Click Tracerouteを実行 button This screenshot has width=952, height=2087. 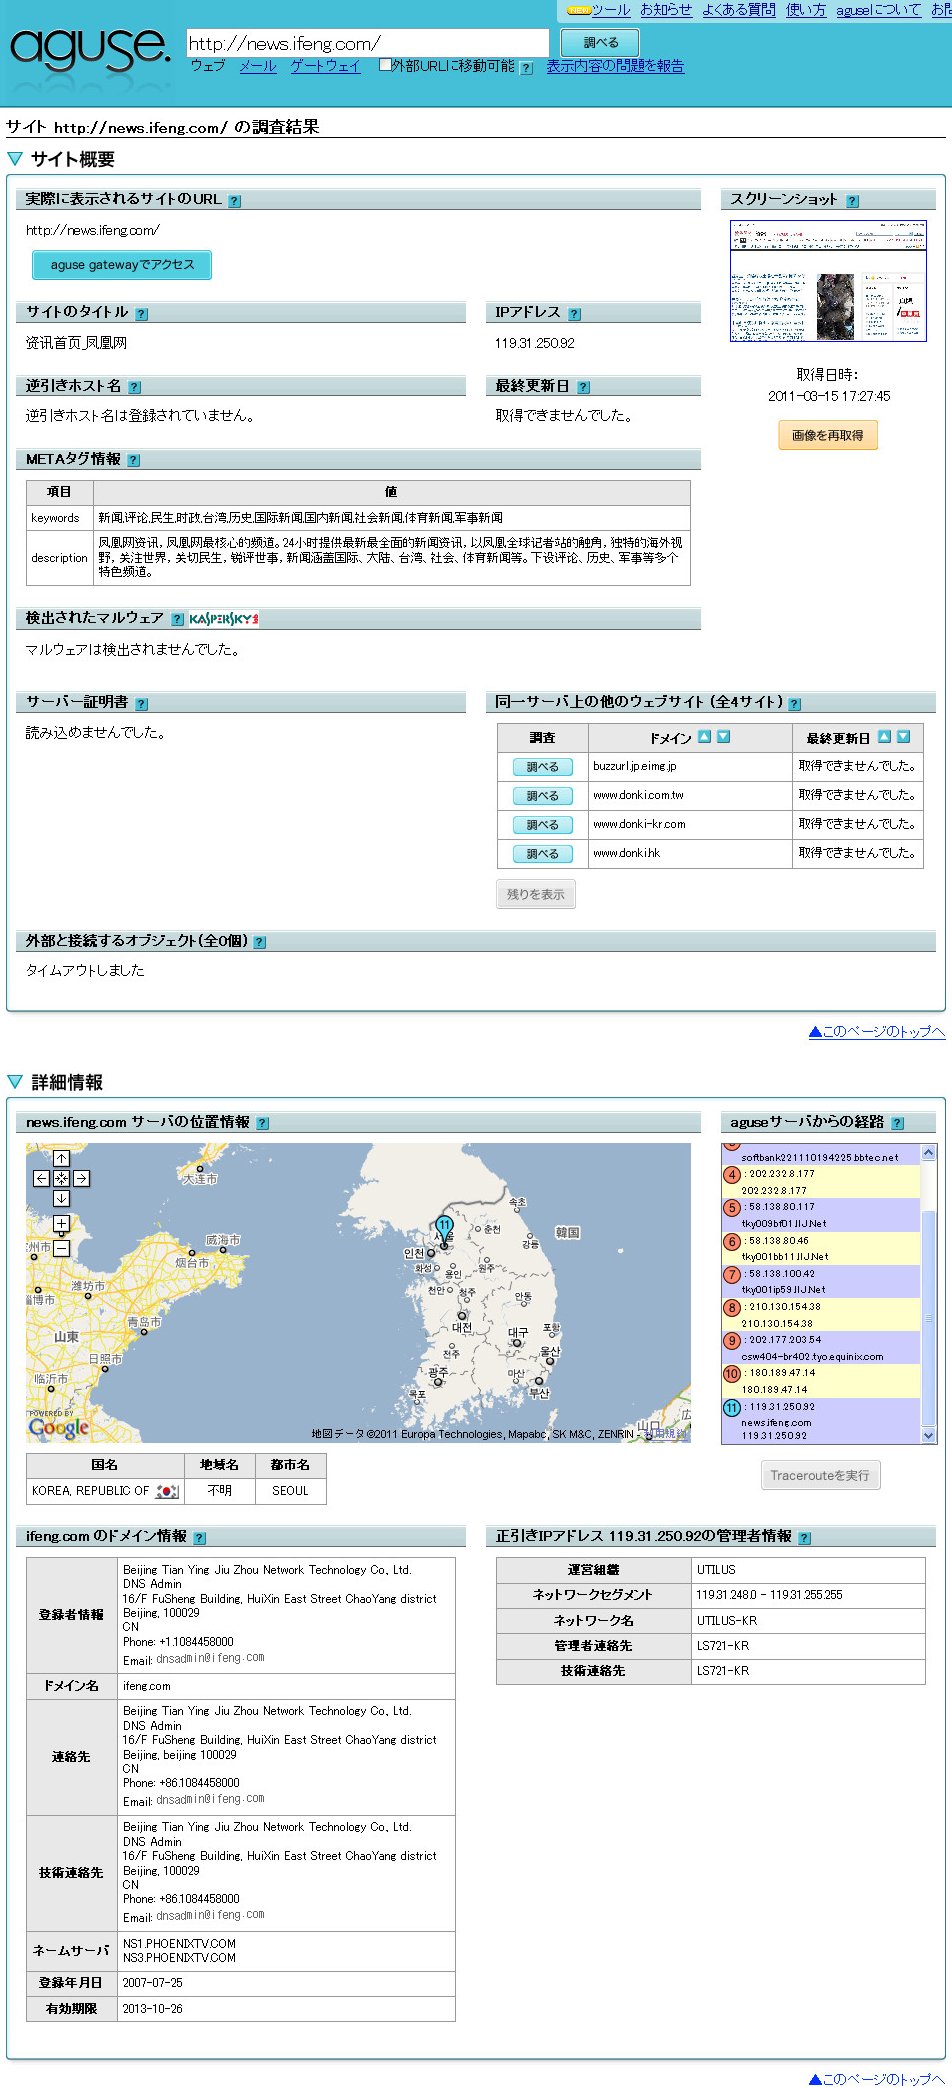(820, 1476)
